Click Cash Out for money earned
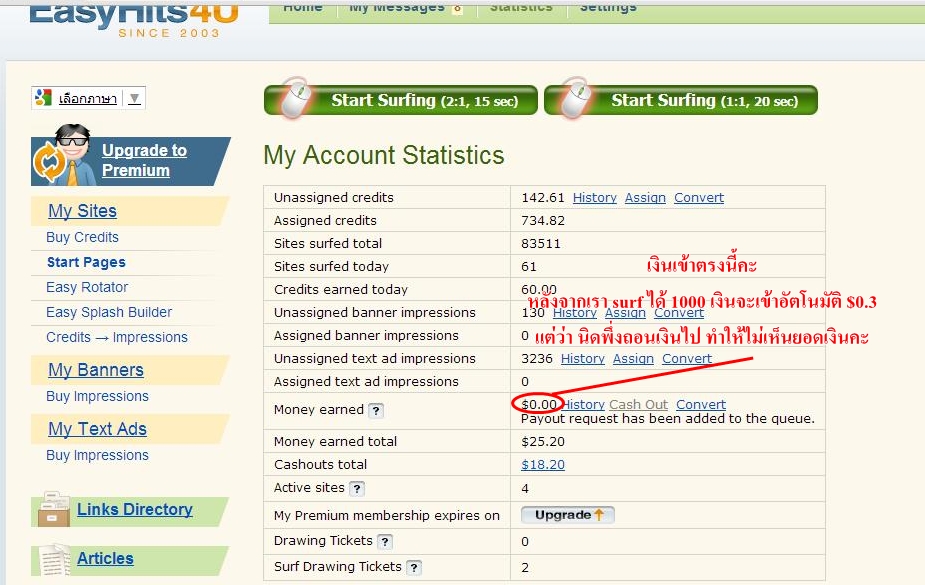Viewport: 925px width, 585px height. (x=638, y=405)
